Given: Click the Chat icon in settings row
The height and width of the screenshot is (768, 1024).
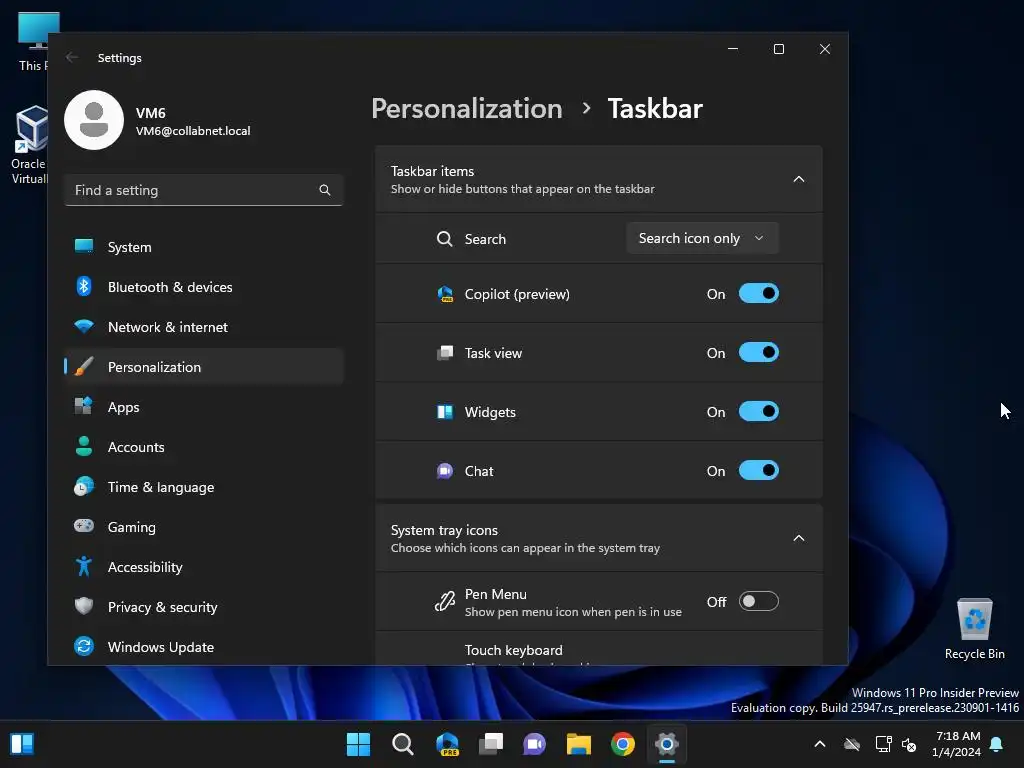Looking at the screenshot, I should click(x=445, y=471).
